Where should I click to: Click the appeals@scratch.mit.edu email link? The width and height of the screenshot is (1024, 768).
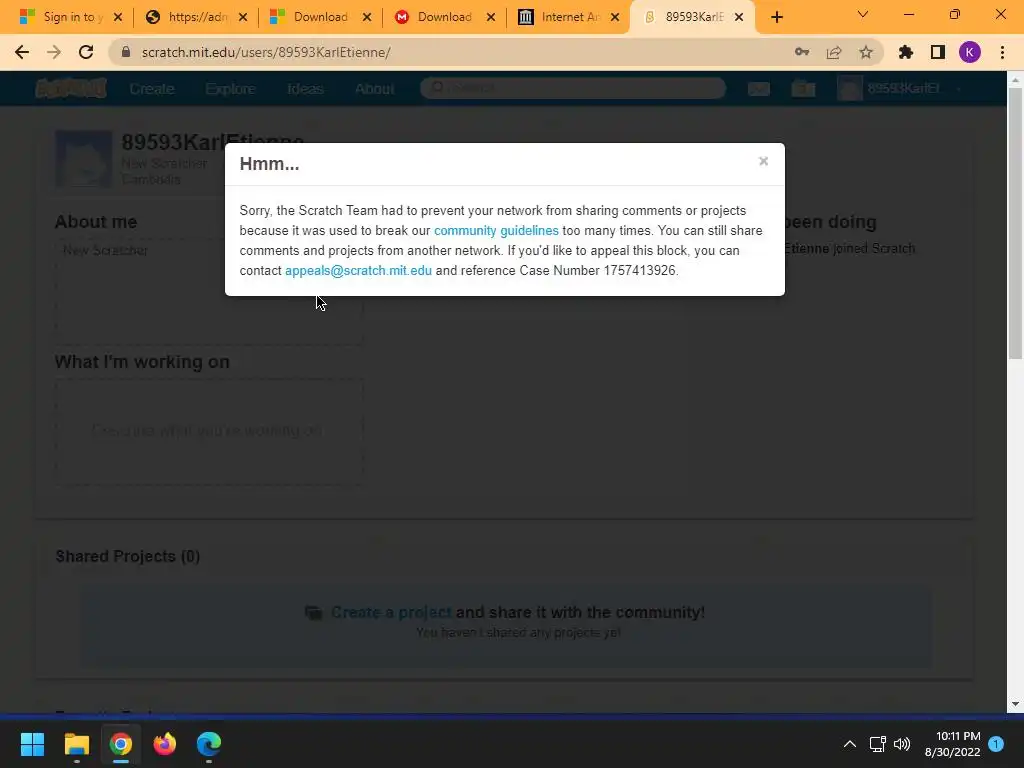point(359,270)
